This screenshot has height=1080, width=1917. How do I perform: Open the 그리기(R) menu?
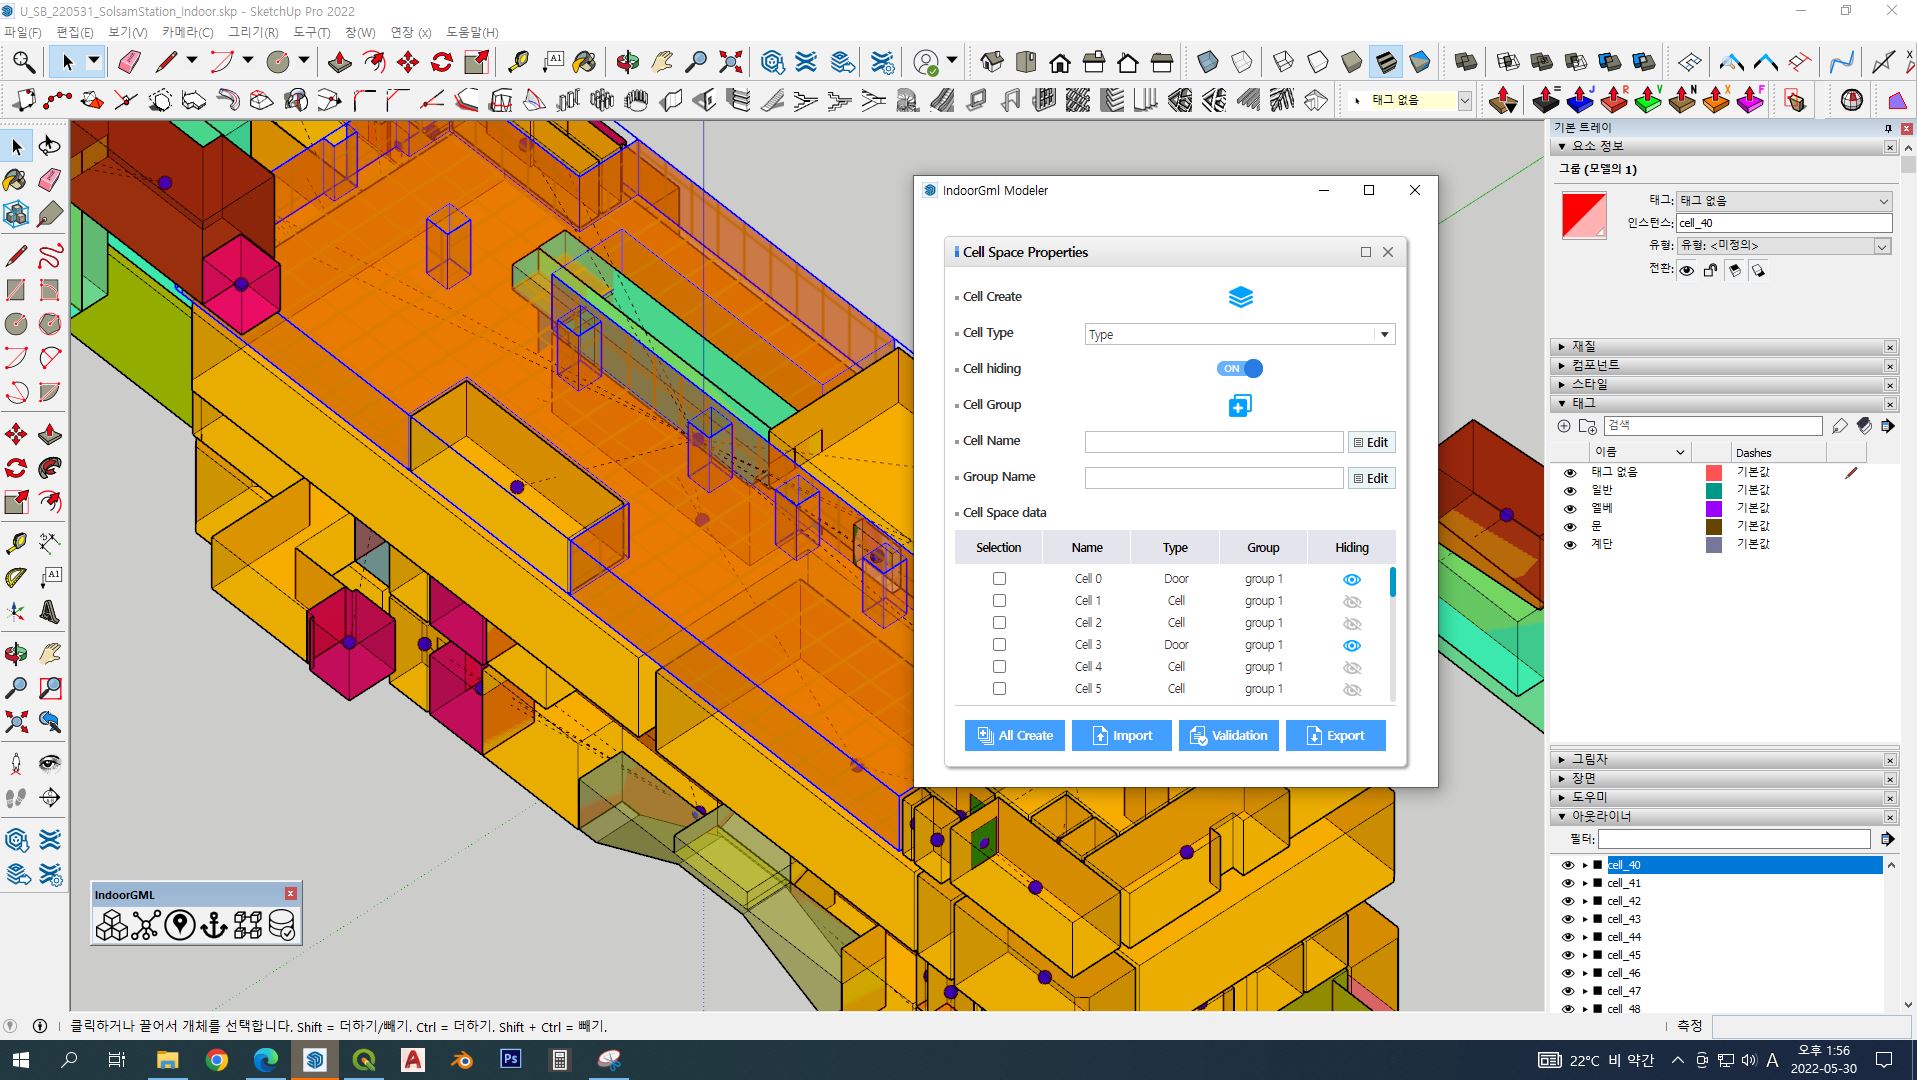253,32
